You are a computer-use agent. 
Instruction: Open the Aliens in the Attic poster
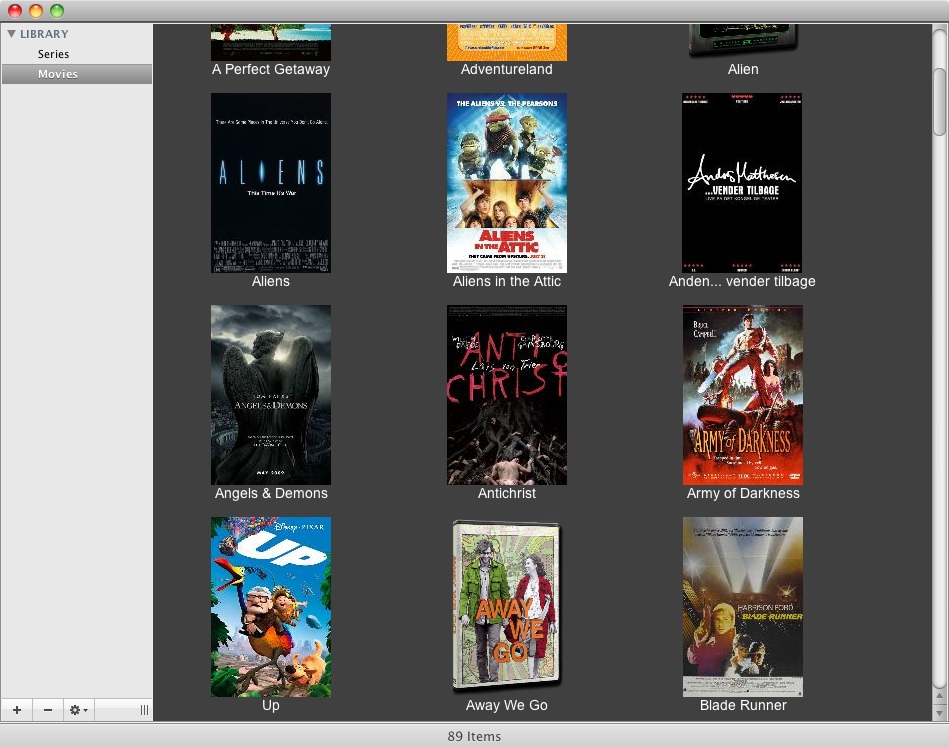[507, 183]
